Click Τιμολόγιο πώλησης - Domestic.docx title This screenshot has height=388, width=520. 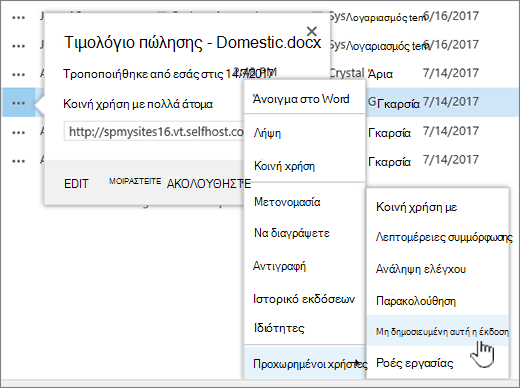(192, 43)
